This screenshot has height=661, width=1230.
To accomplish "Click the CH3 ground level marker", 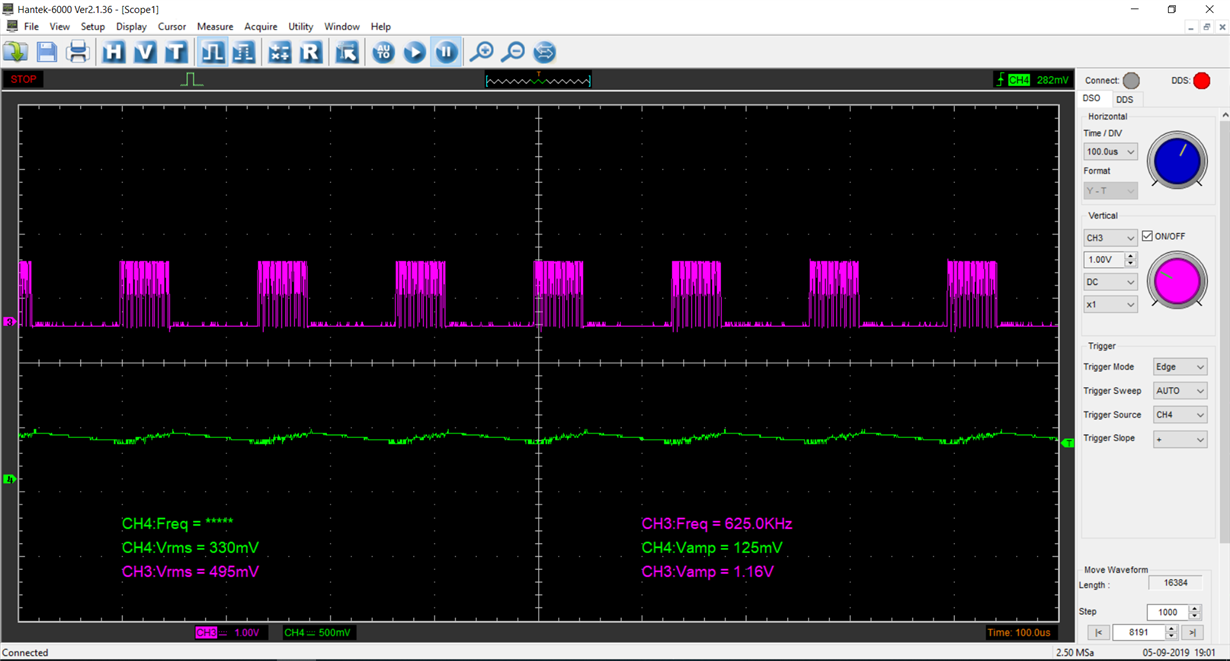I will [10, 322].
